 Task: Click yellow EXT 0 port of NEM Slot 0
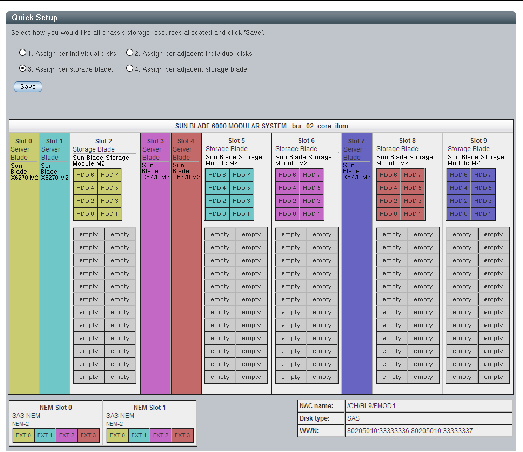(x=23, y=435)
